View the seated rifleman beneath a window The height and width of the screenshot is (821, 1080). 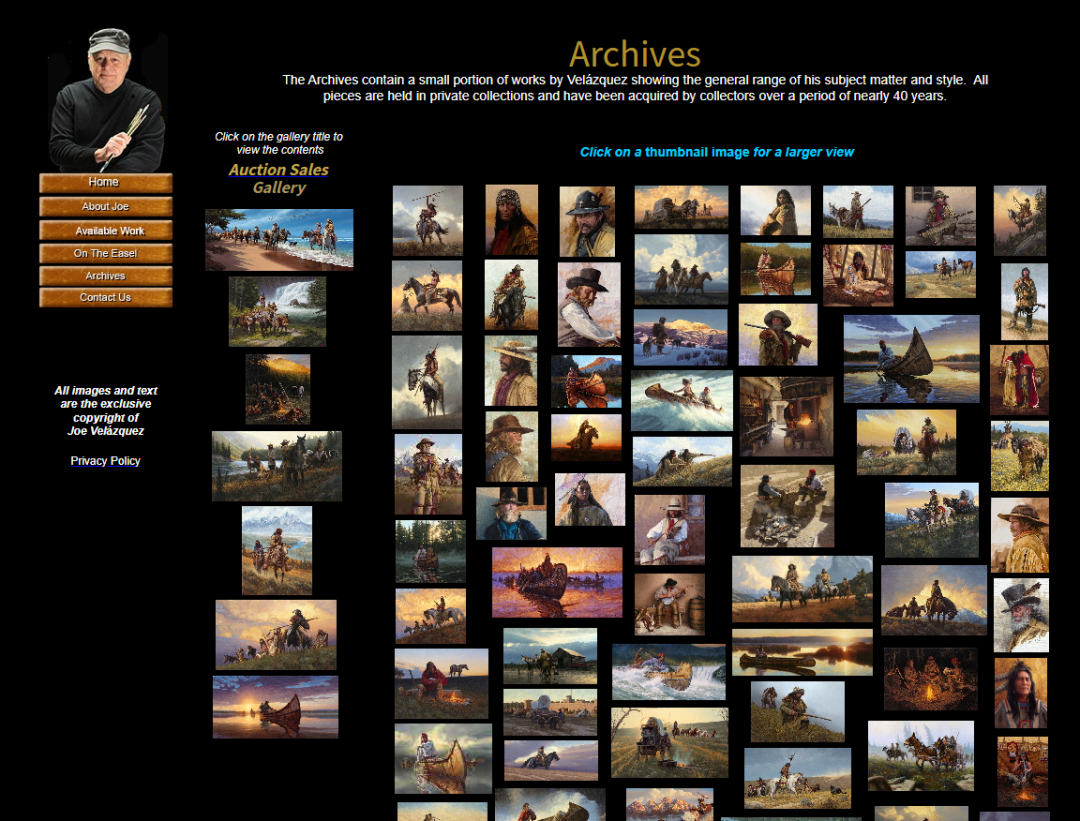(x=940, y=216)
